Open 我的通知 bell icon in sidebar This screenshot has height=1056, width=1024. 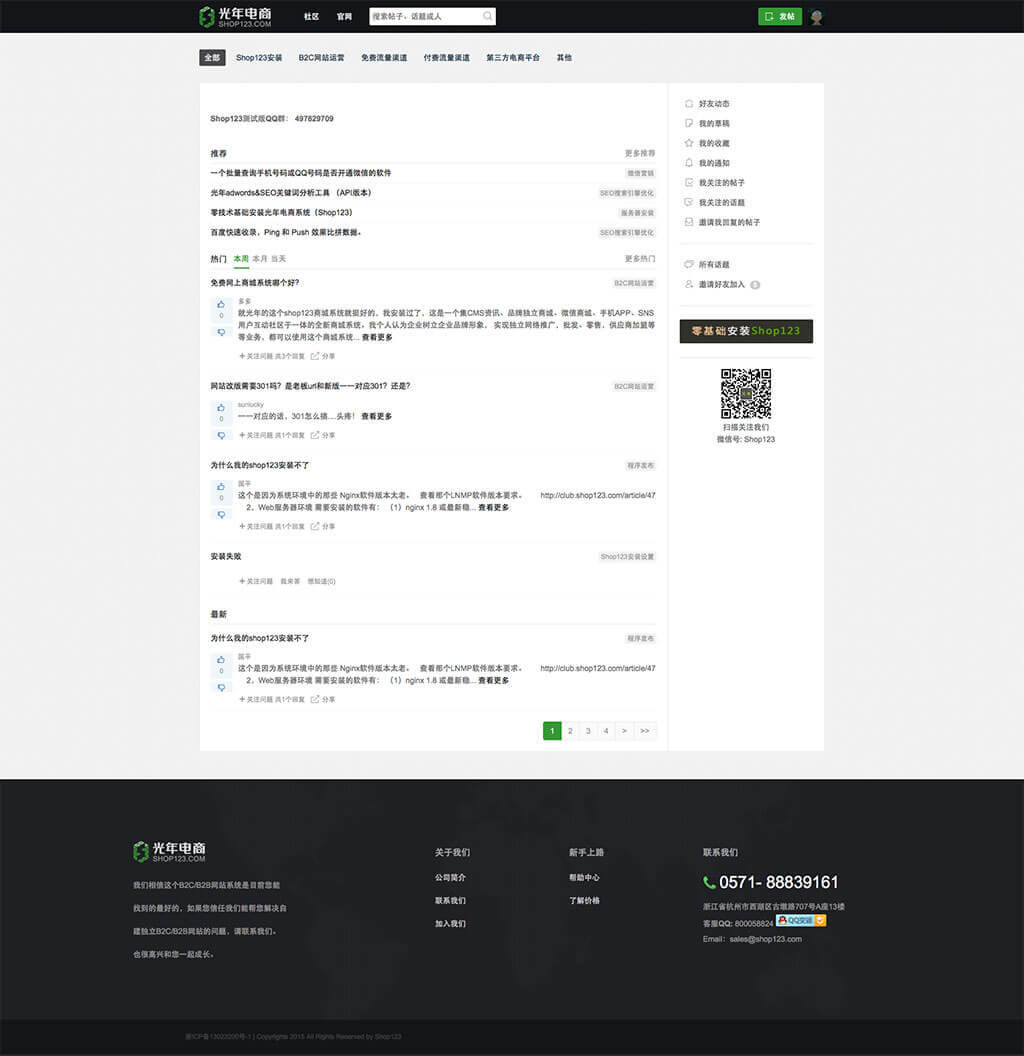(688, 163)
